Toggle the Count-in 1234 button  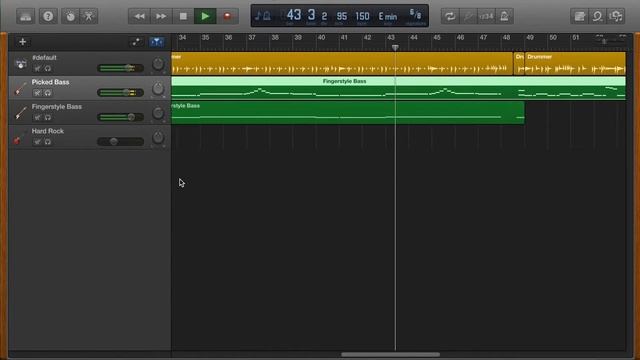click(486, 16)
